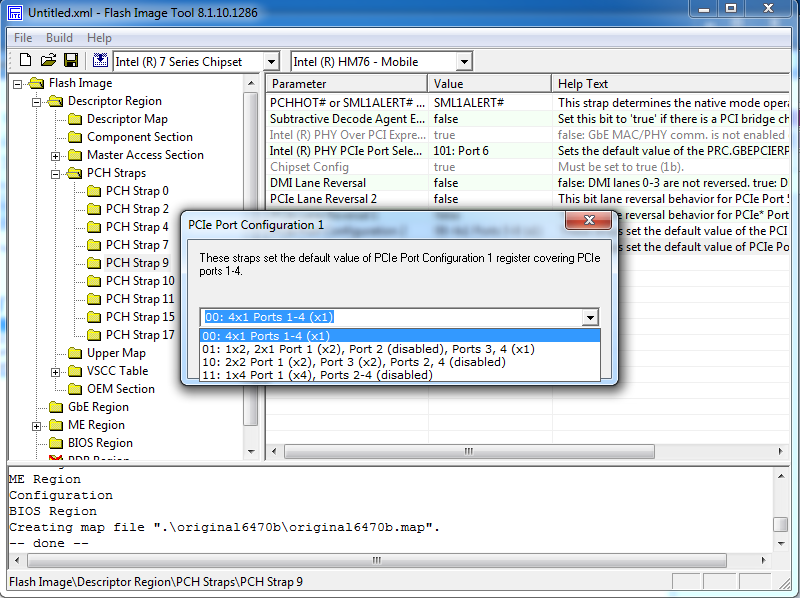
Task: Click the OEM Section folder icon
Action: [x=75, y=389]
